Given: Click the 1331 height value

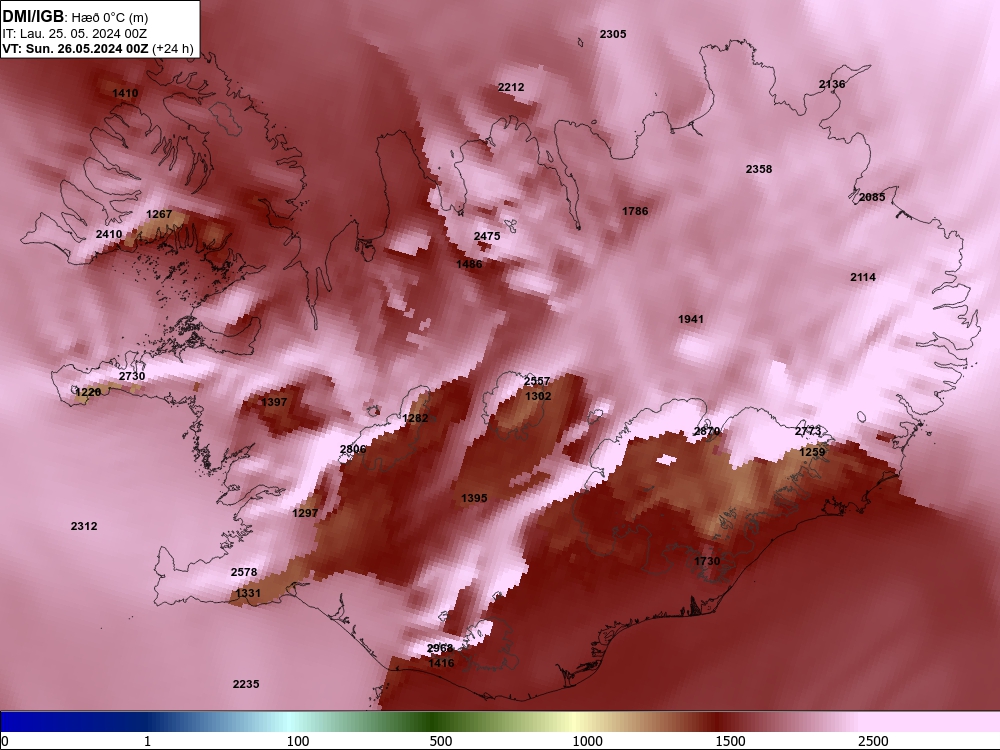Looking at the screenshot, I should click(248, 593).
